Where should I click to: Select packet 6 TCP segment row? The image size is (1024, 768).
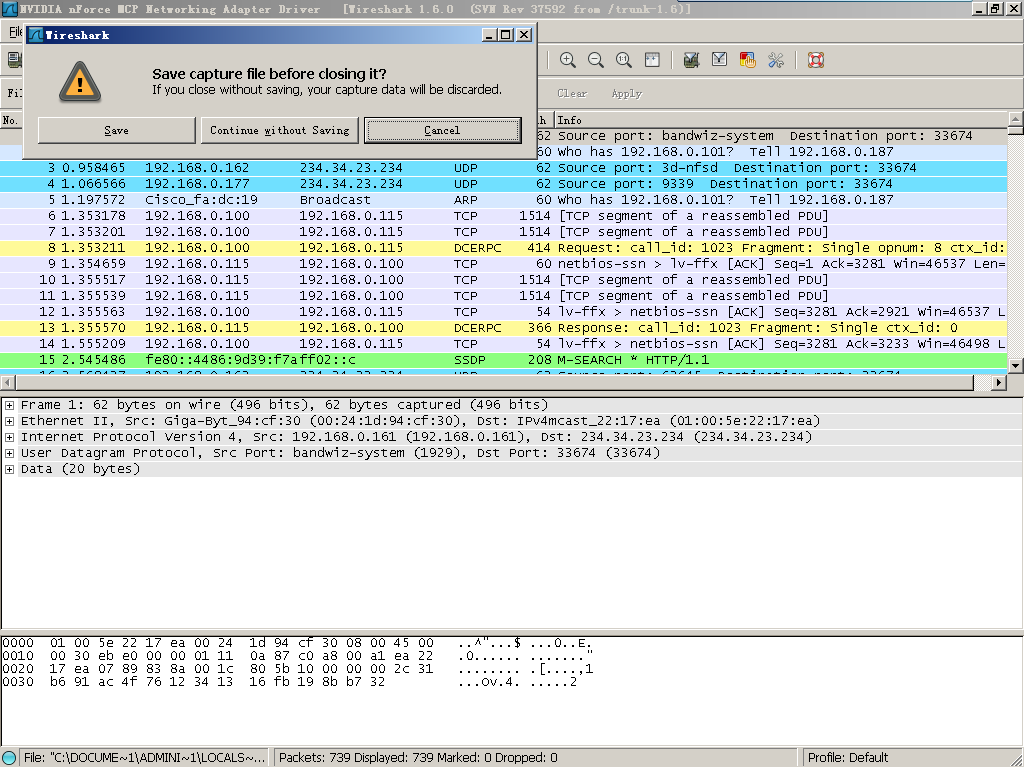(504, 216)
